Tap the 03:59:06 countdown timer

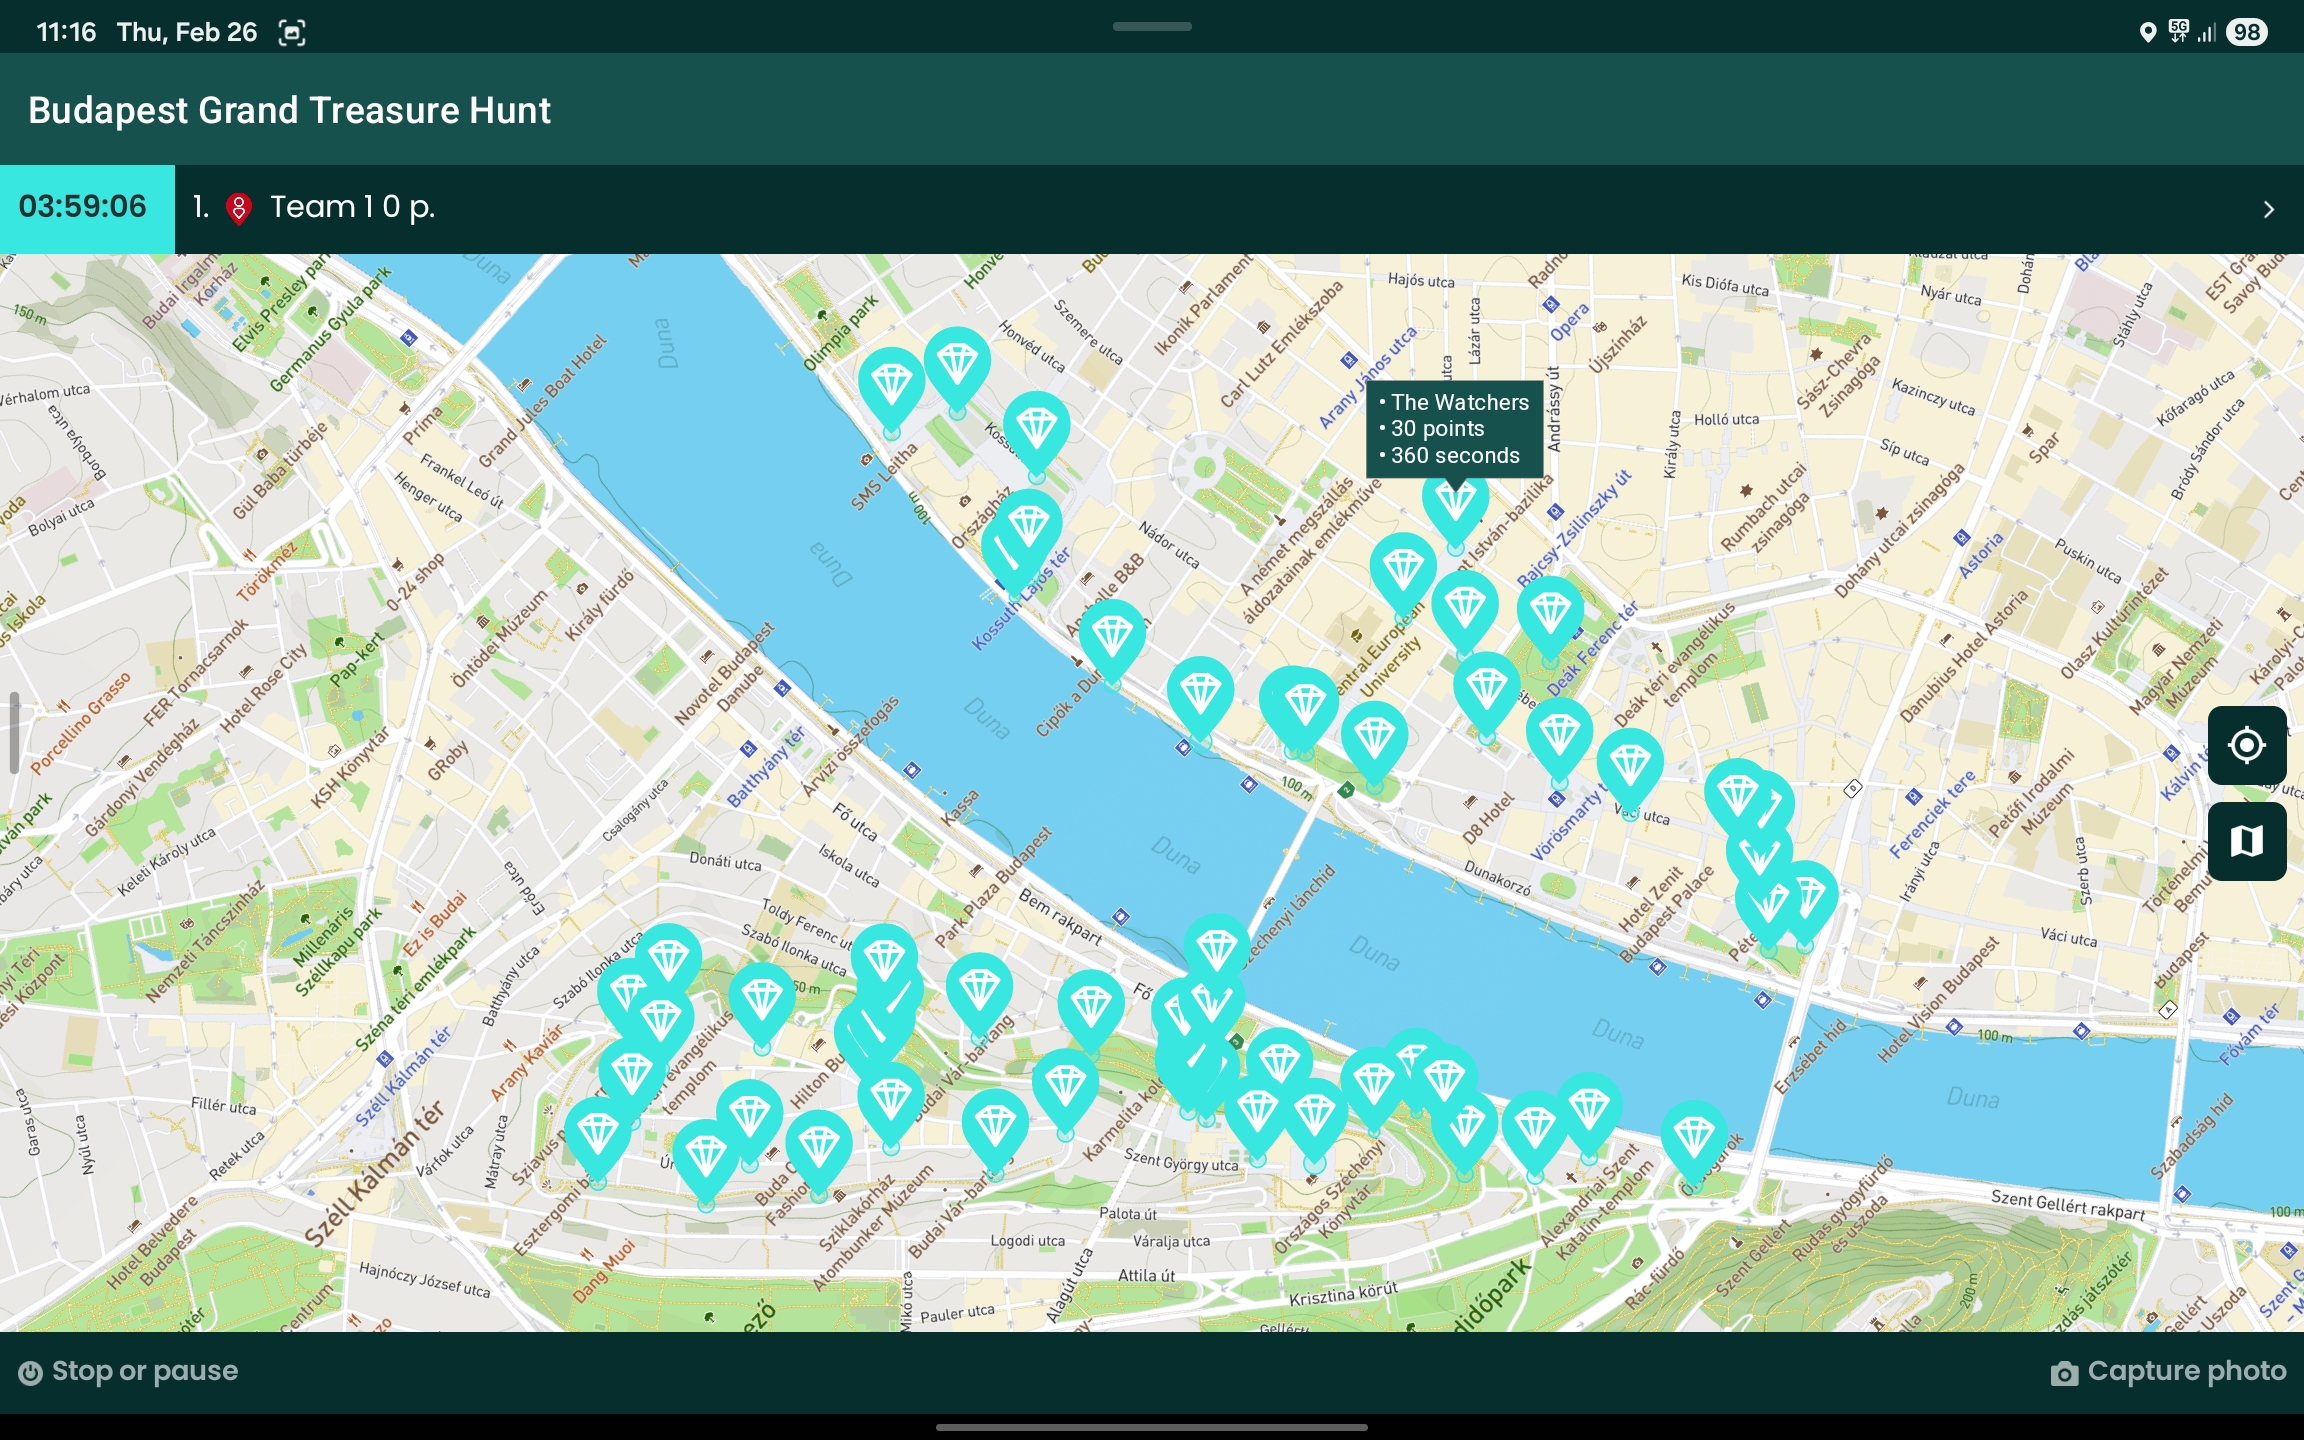click(x=87, y=209)
